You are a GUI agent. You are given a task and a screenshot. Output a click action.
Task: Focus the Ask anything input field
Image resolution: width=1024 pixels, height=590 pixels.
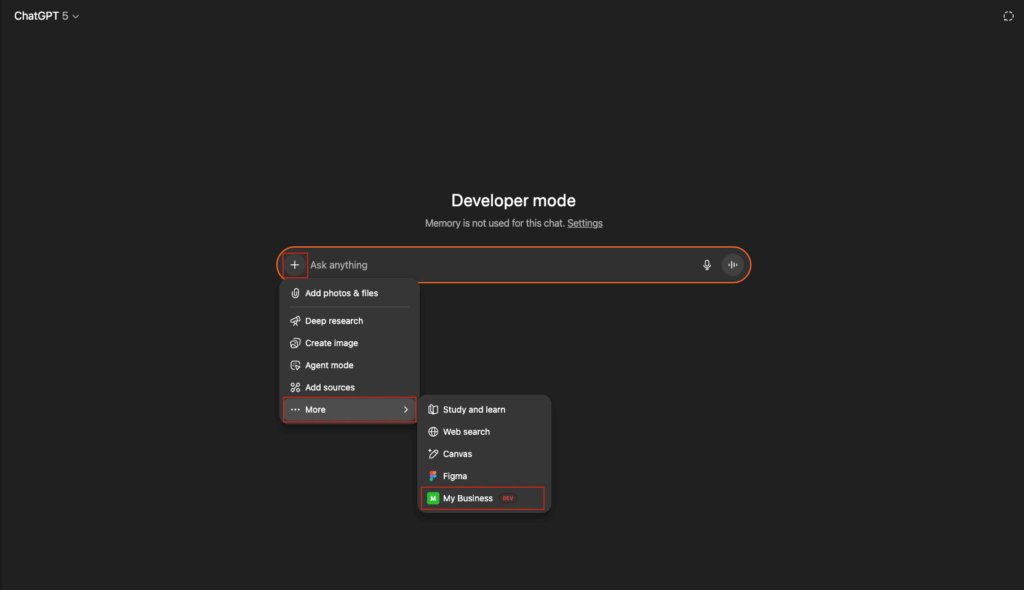pos(502,265)
